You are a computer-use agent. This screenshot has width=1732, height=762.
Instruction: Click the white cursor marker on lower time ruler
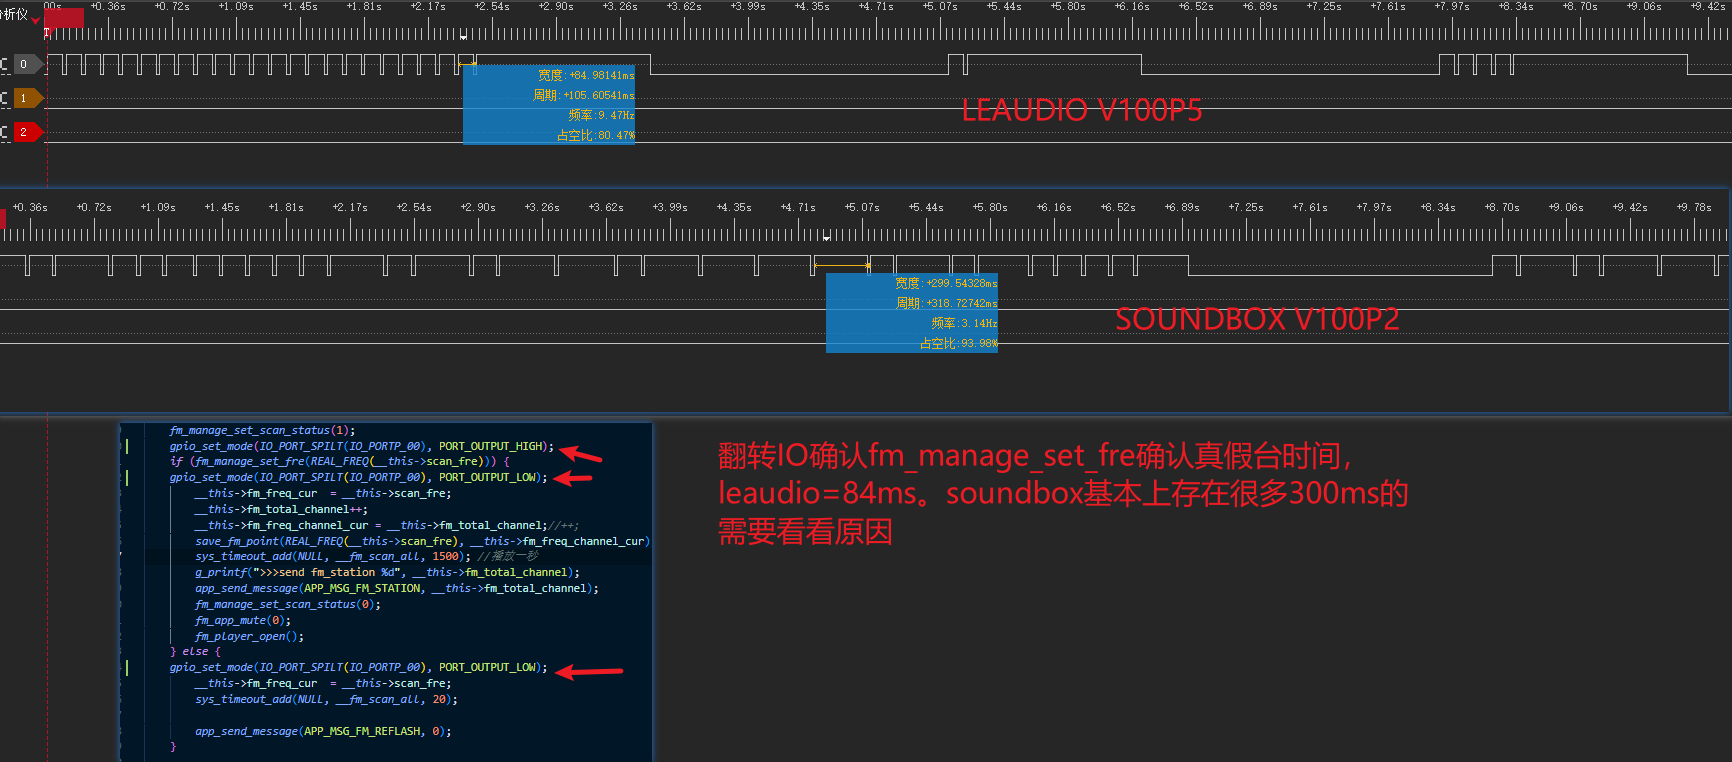click(x=826, y=238)
